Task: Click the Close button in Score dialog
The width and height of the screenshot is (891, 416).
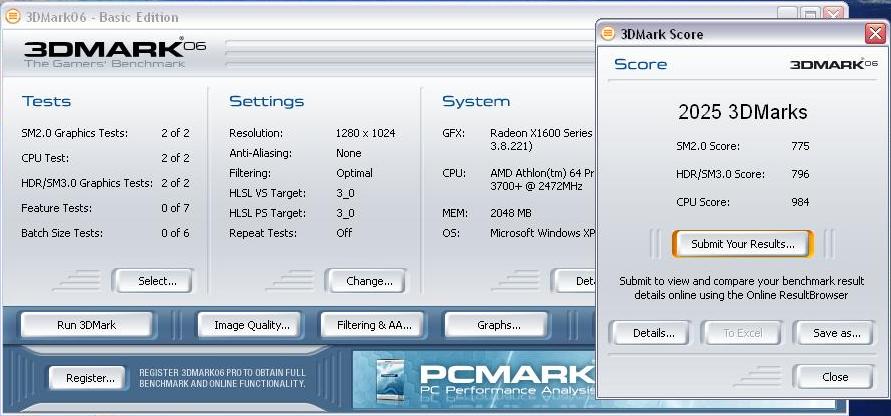Action: (x=833, y=377)
